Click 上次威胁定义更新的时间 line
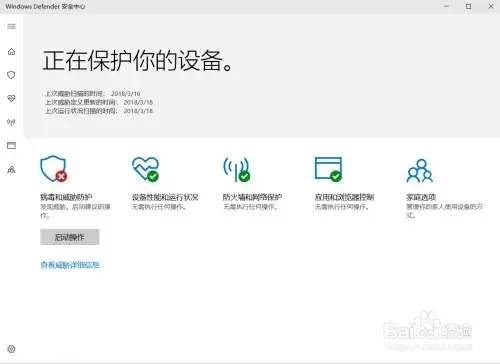The image size is (500, 364). (99, 102)
